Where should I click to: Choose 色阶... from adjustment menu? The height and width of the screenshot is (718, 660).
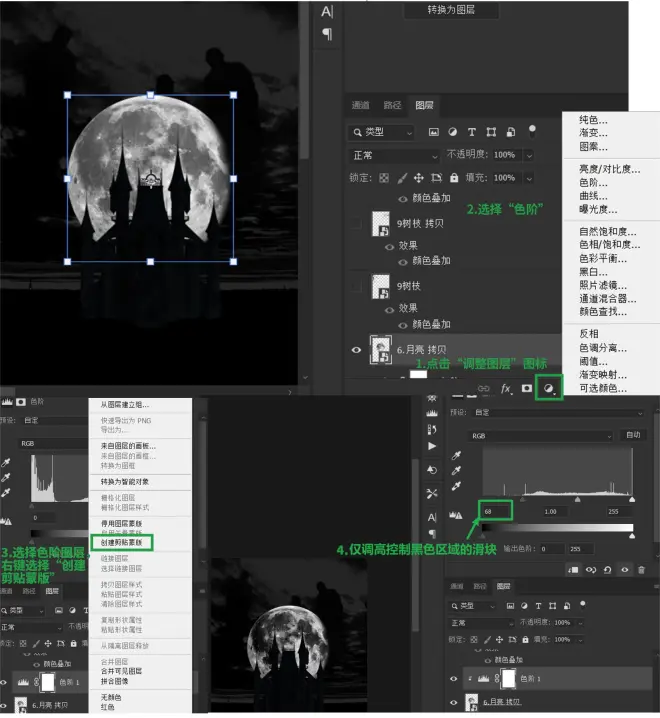(593, 183)
